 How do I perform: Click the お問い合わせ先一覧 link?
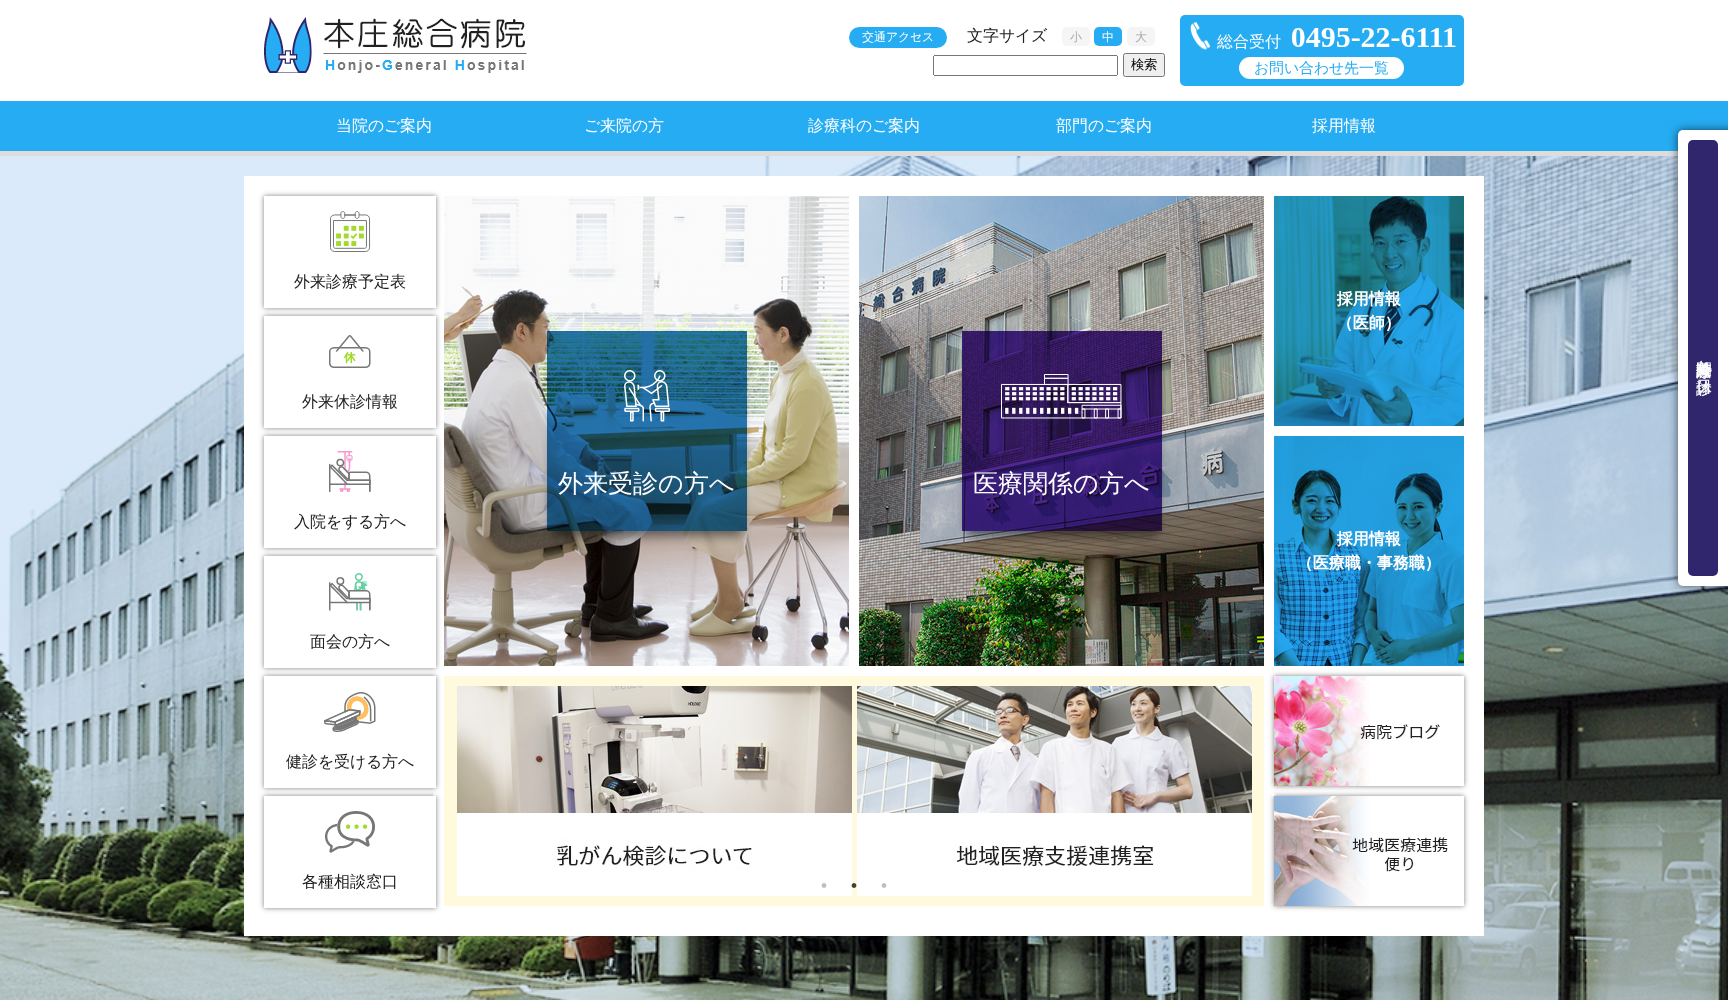click(x=1321, y=68)
